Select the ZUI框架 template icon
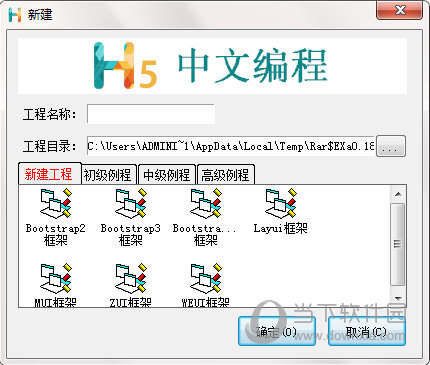Screen dimensions: 430x365 [x=131, y=279]
